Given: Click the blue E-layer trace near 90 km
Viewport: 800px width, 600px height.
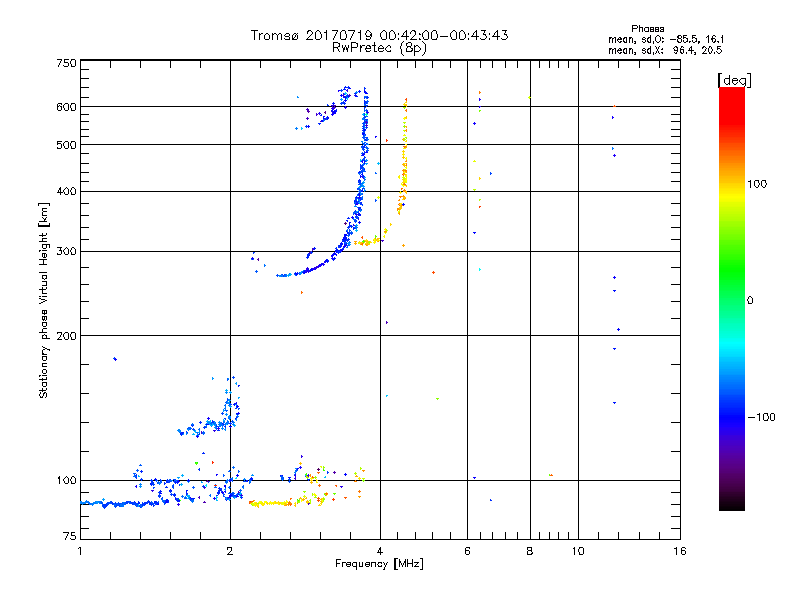Looking at the screenshot, I should [122, 504].
